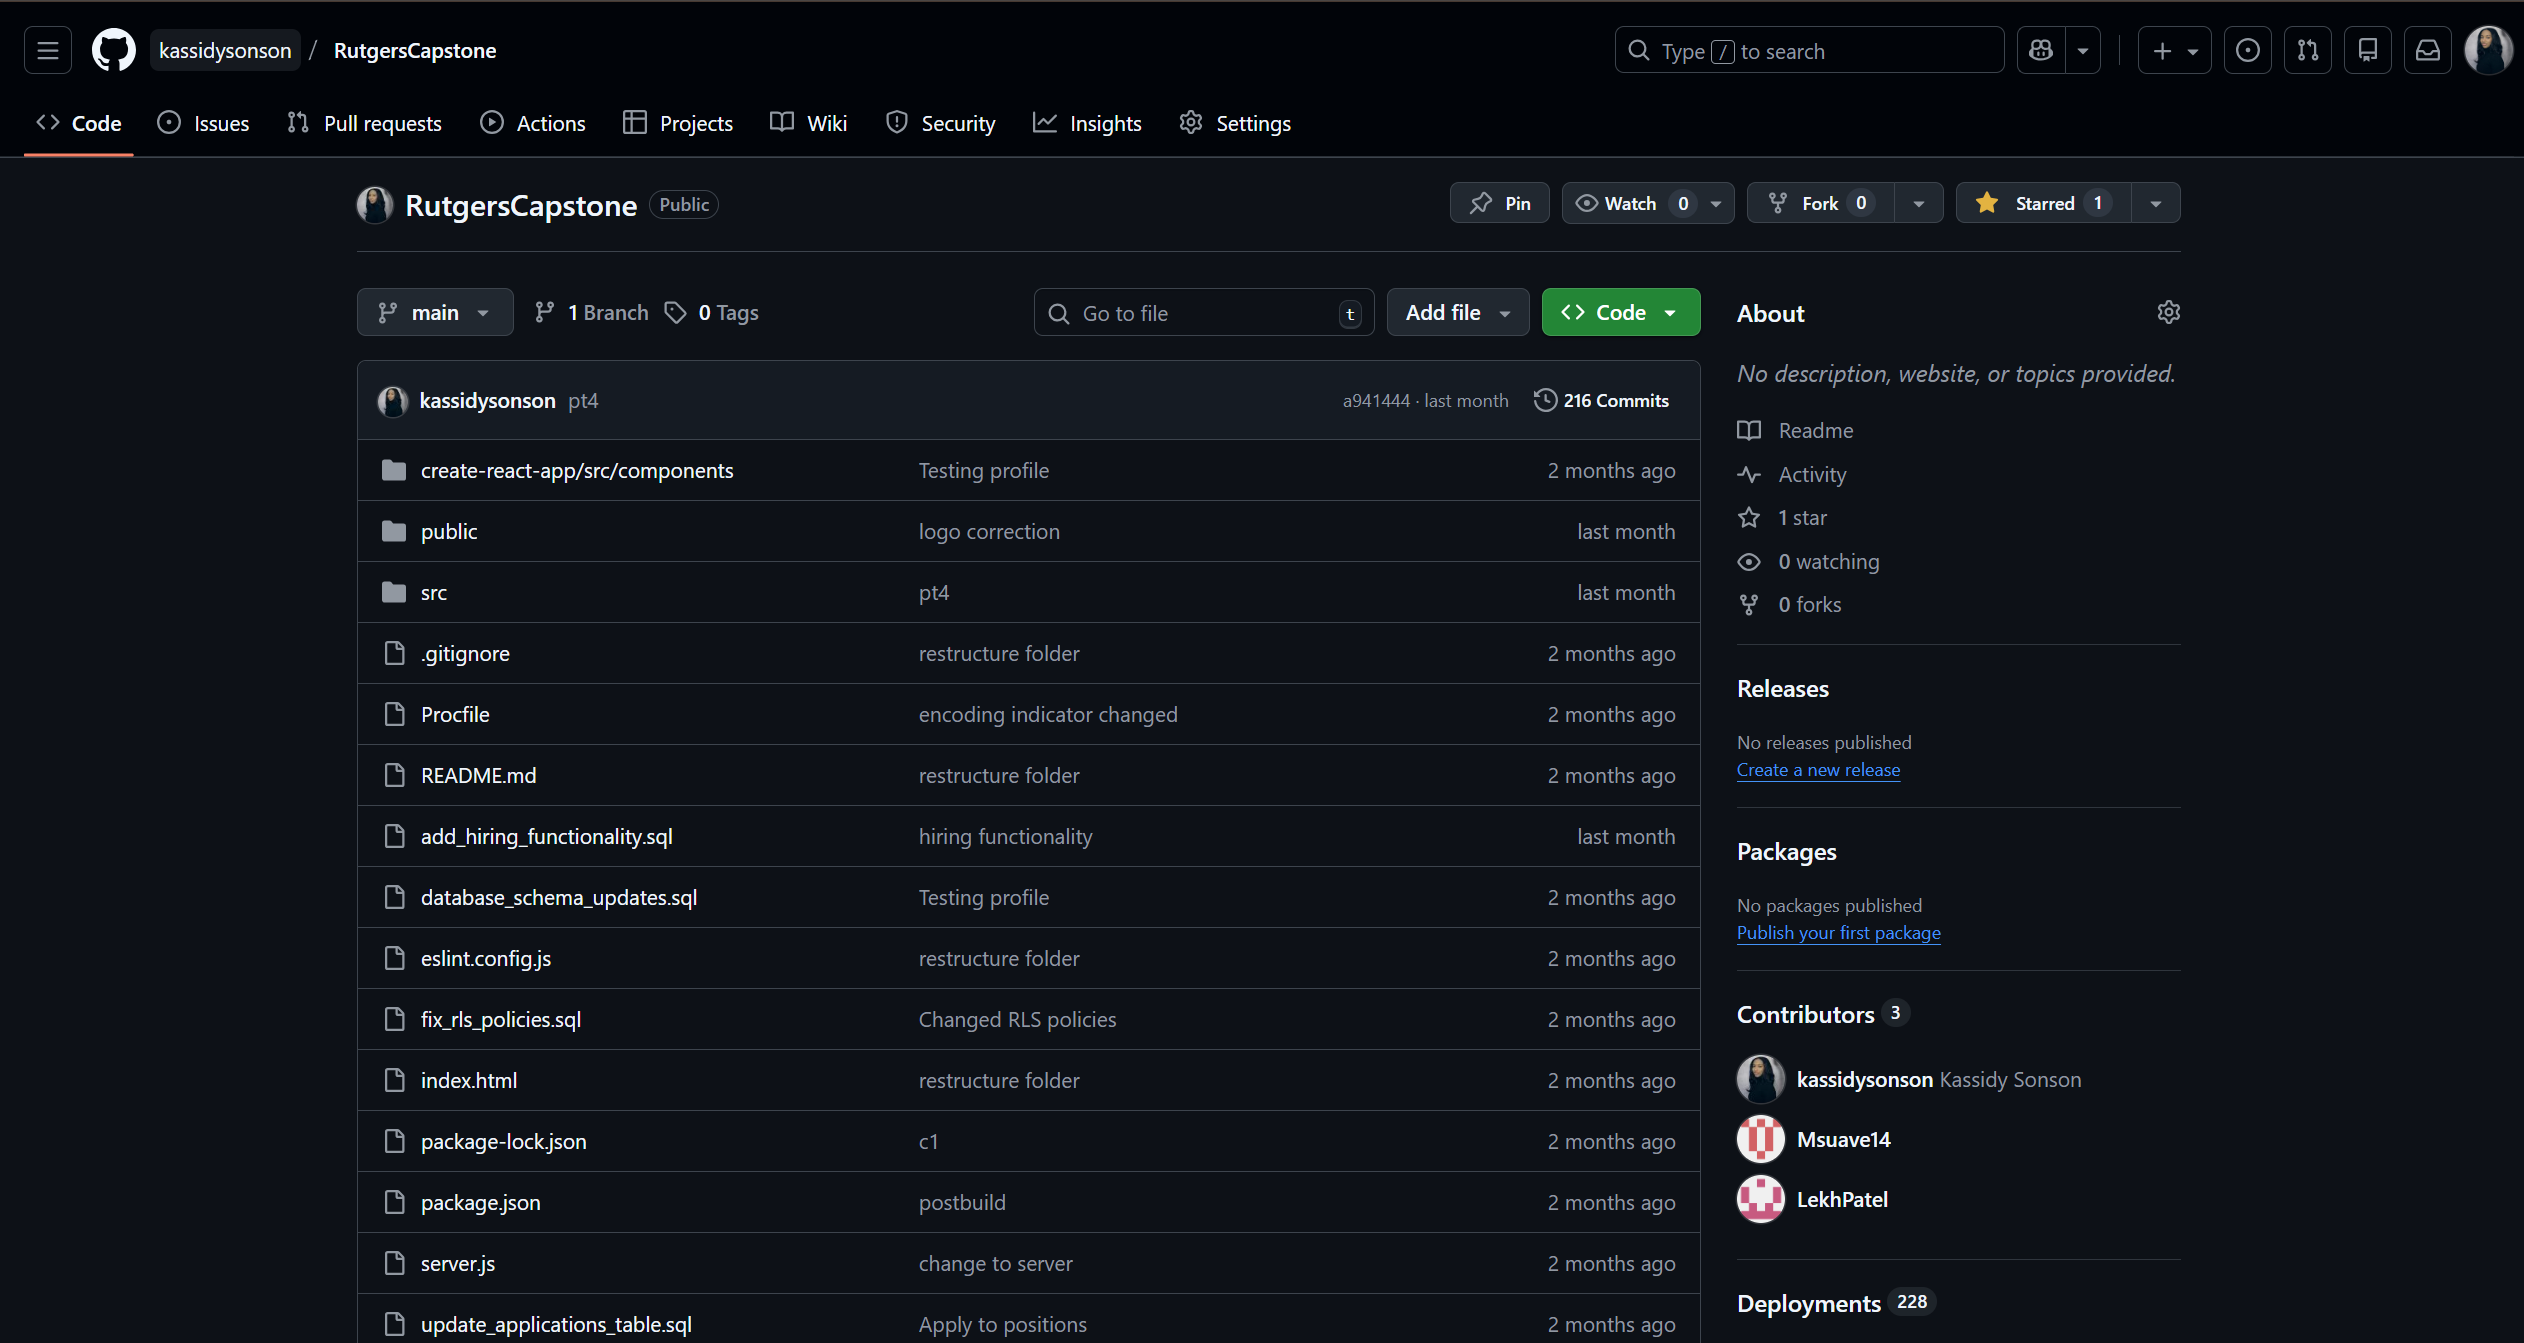Viewport: 2524px width, 1343px height.
Task: Switch to the Insights tab
Action: pyautogui.click(x=1088, y=123)
